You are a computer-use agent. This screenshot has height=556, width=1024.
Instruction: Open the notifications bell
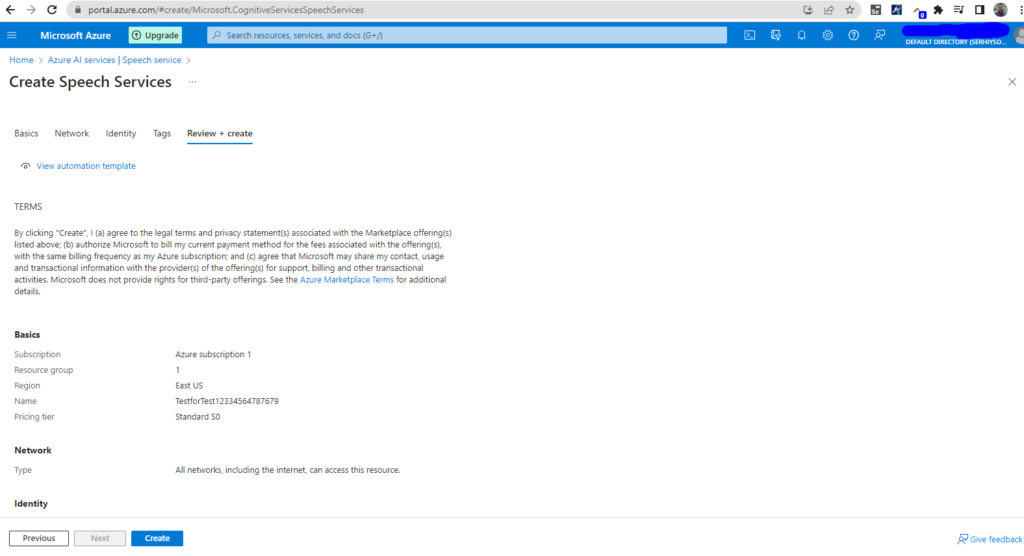pyautogui.click(x=801, y=35)
